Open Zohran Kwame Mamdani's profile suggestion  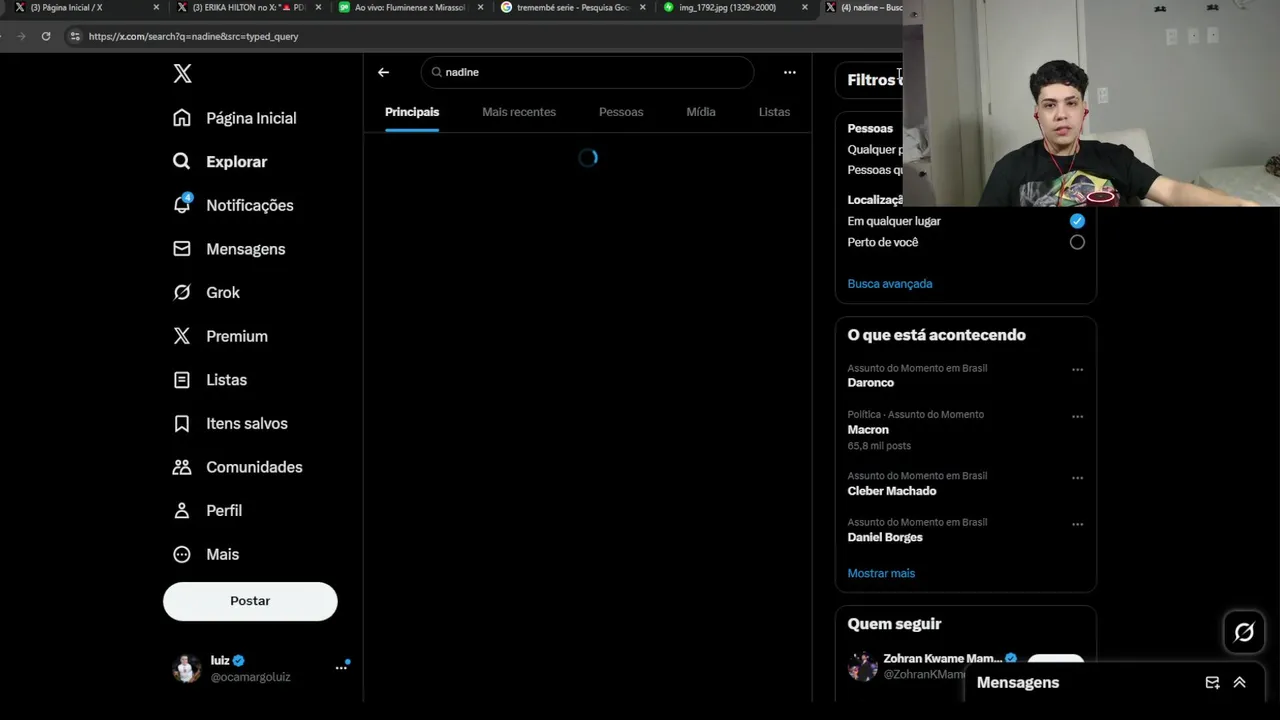pyautogui.click(x=942, y=659)
